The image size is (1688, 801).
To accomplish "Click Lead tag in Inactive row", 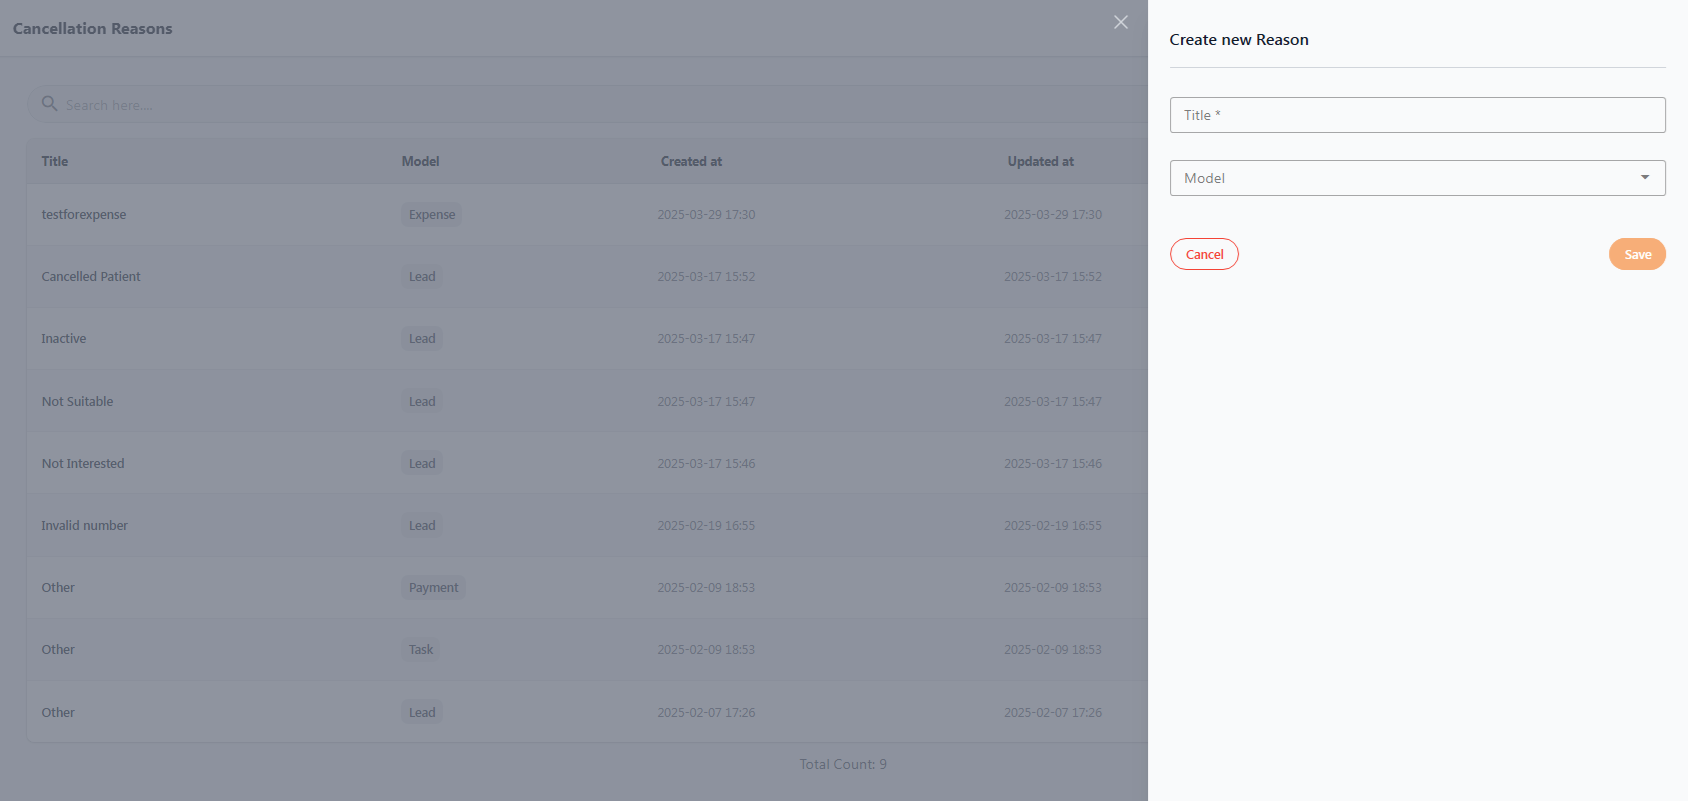I will (x=422, y=338).
